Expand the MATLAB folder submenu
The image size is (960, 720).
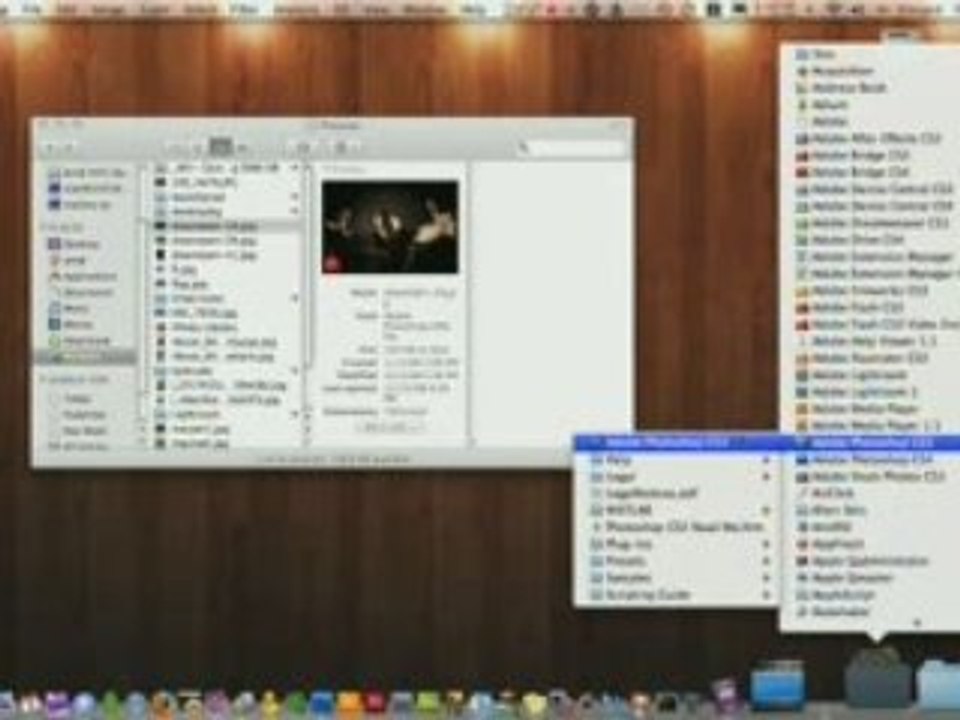[766, 510]
